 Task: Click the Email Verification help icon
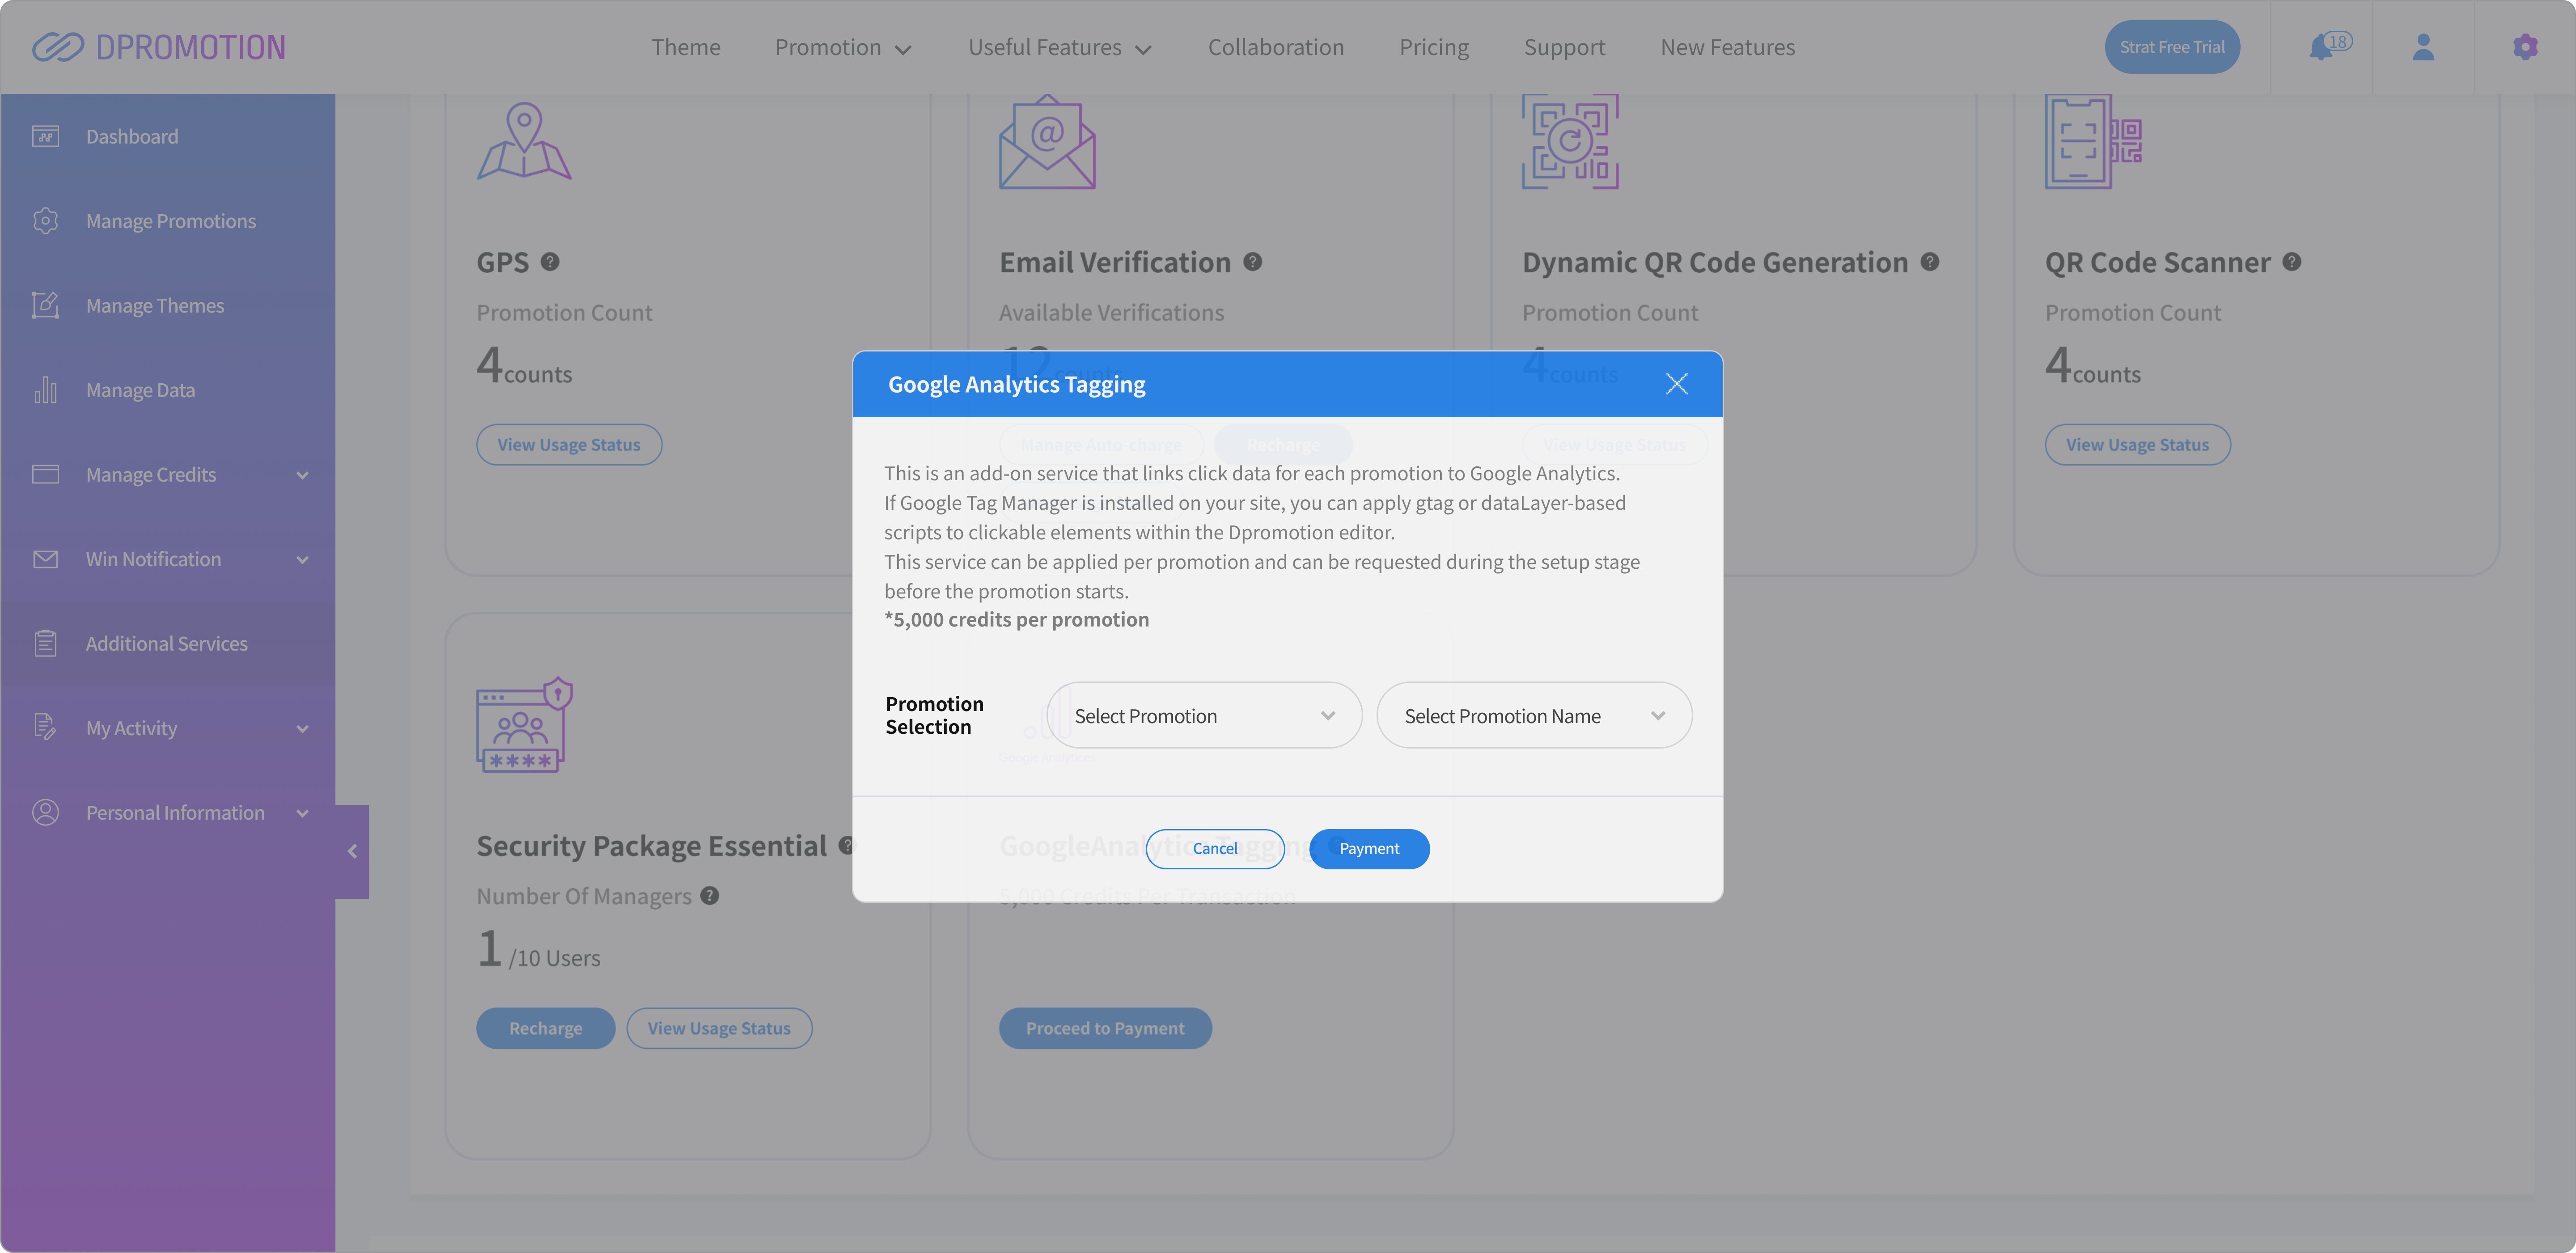coord(1252,262)
